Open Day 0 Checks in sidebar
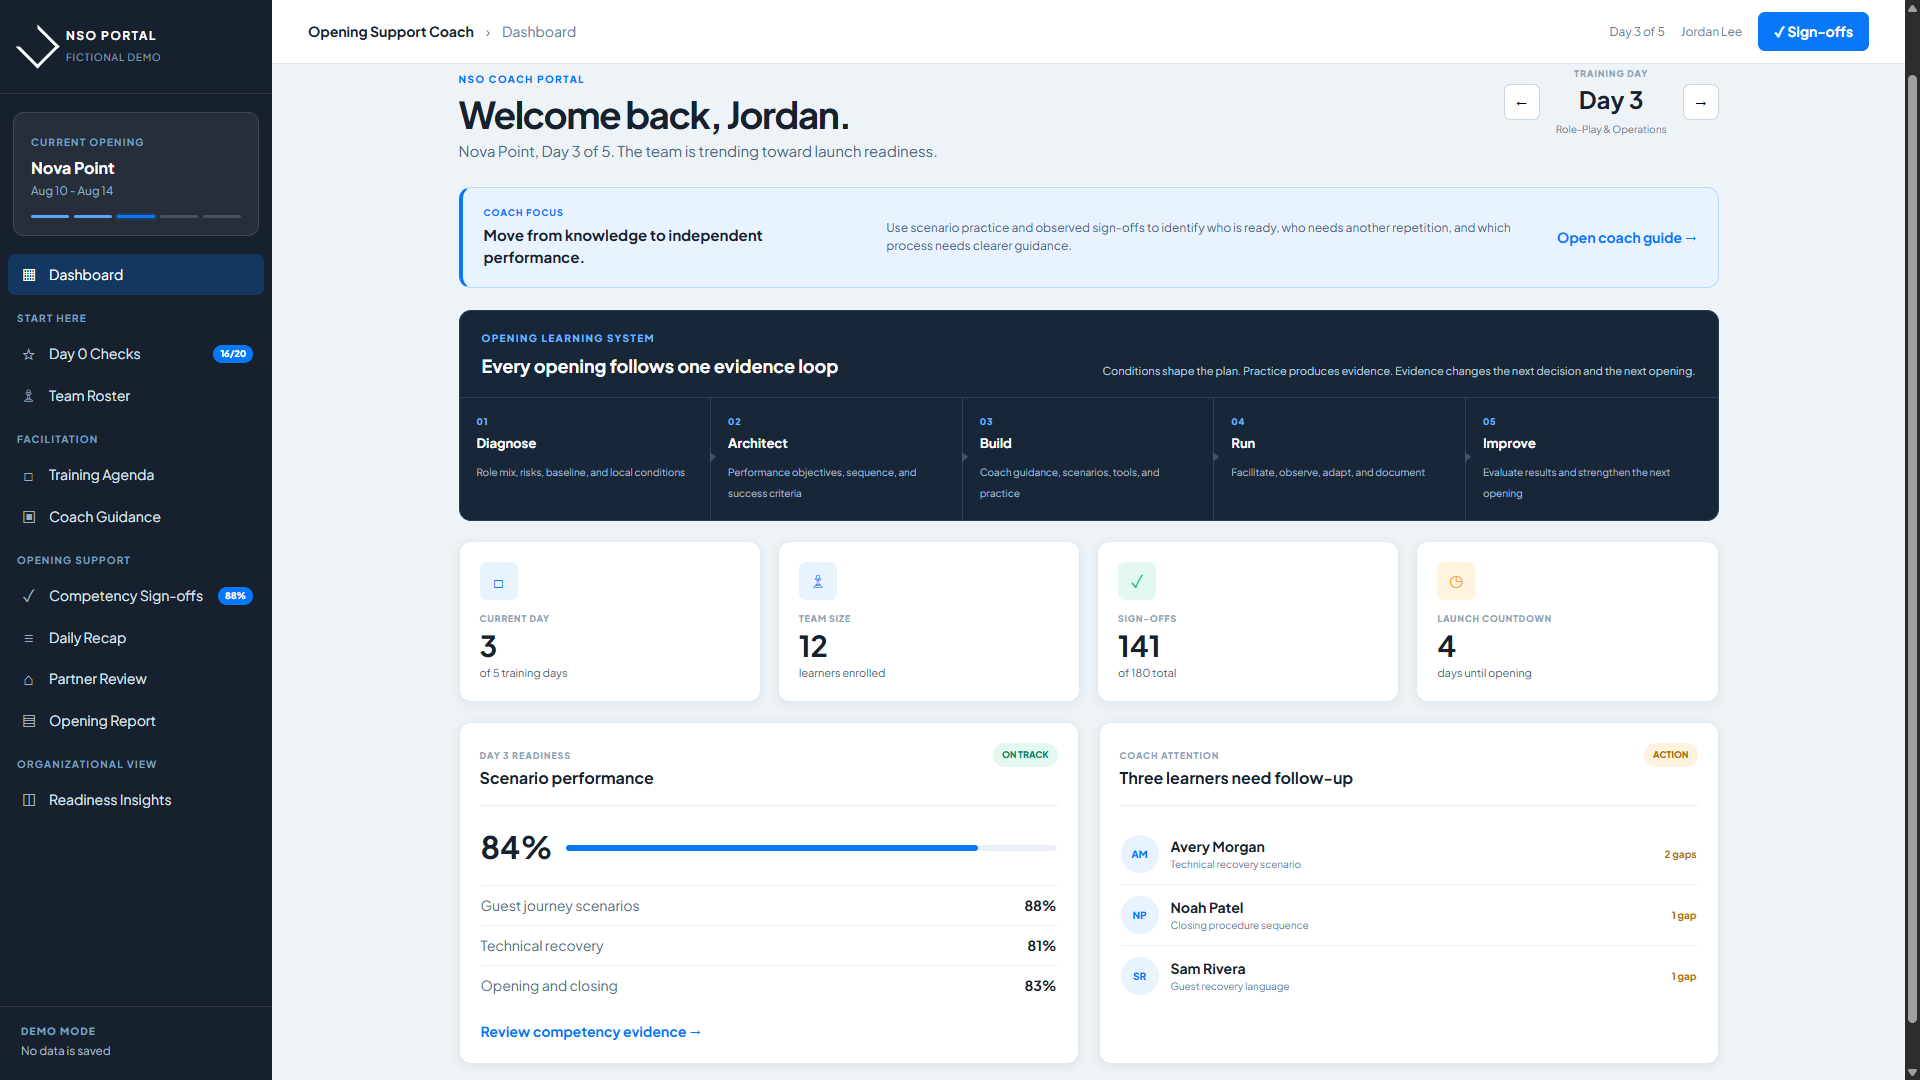Image resolution: width=1920 pixels, height=1080 pixels. (x=136, y=354)
